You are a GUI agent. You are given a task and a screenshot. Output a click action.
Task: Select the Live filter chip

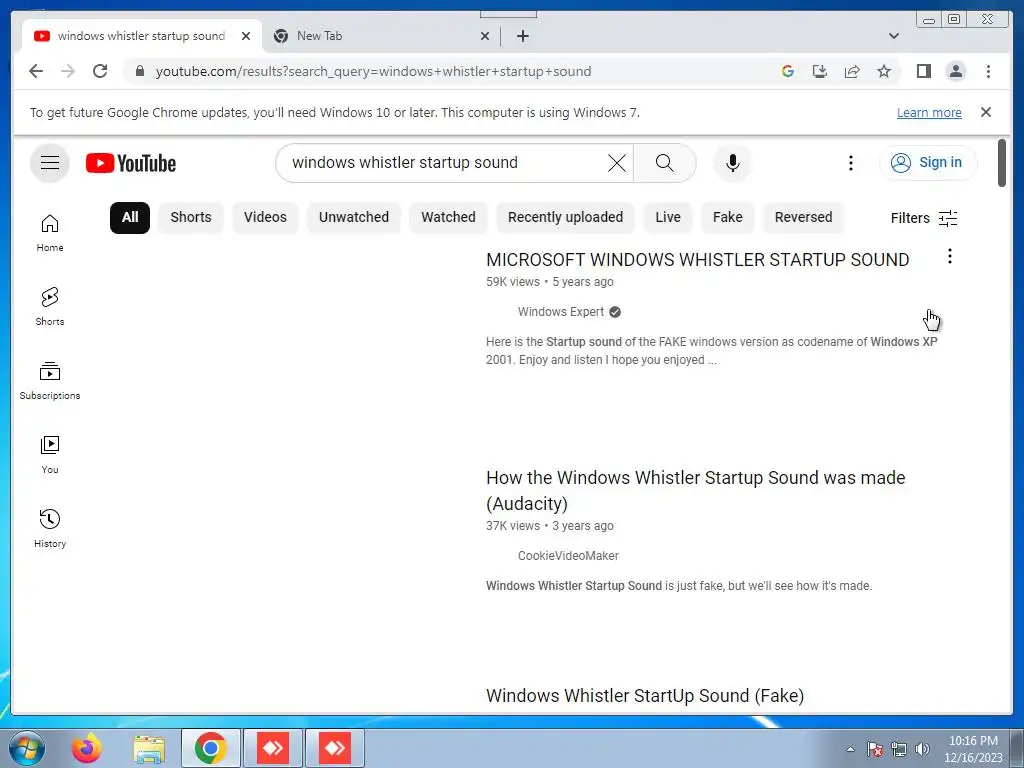coord(667,217)
